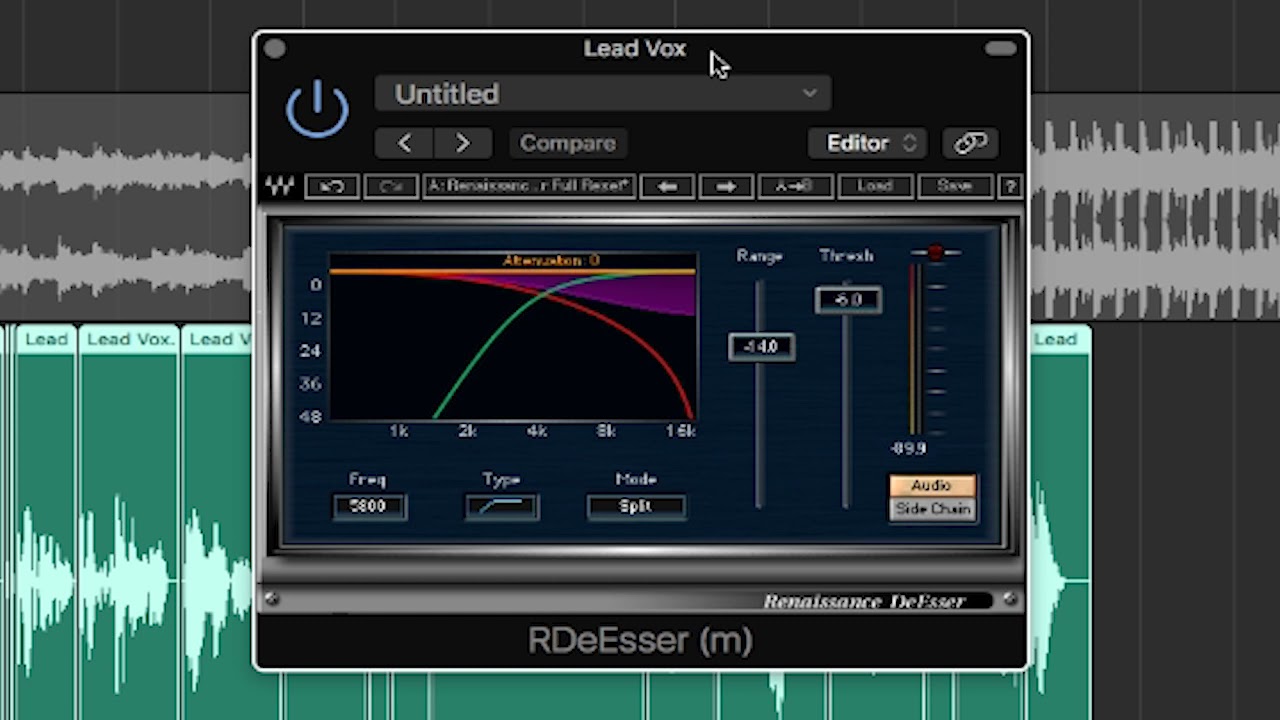Copy setup with the A→B button

794,186
